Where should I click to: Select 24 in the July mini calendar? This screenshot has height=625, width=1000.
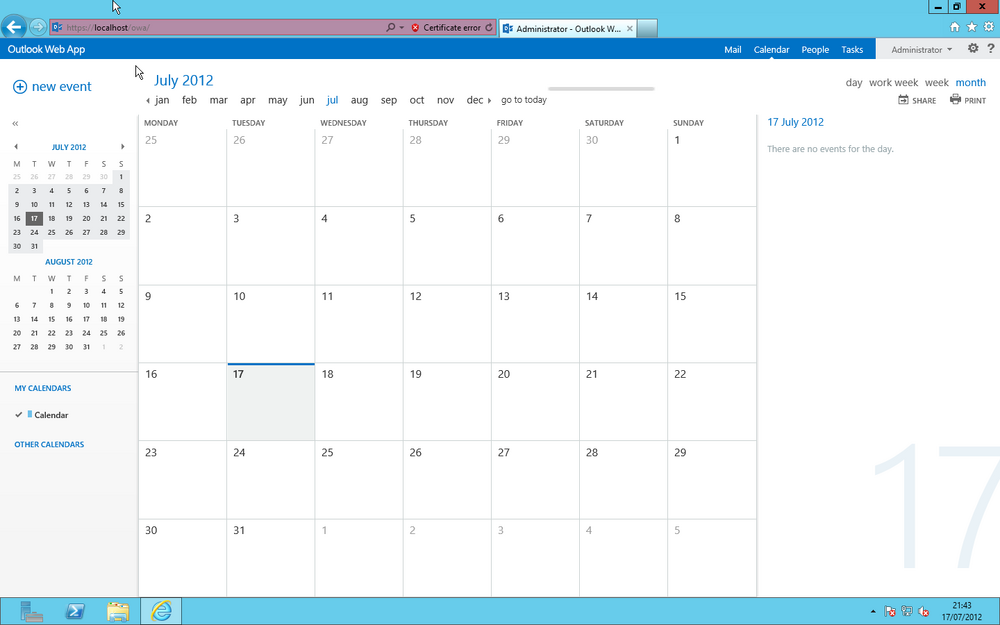(34, 233)
